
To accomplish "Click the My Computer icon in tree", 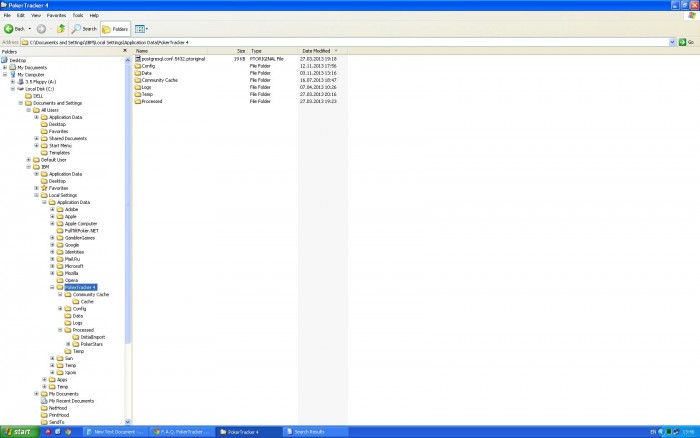I will coord(12,75).
